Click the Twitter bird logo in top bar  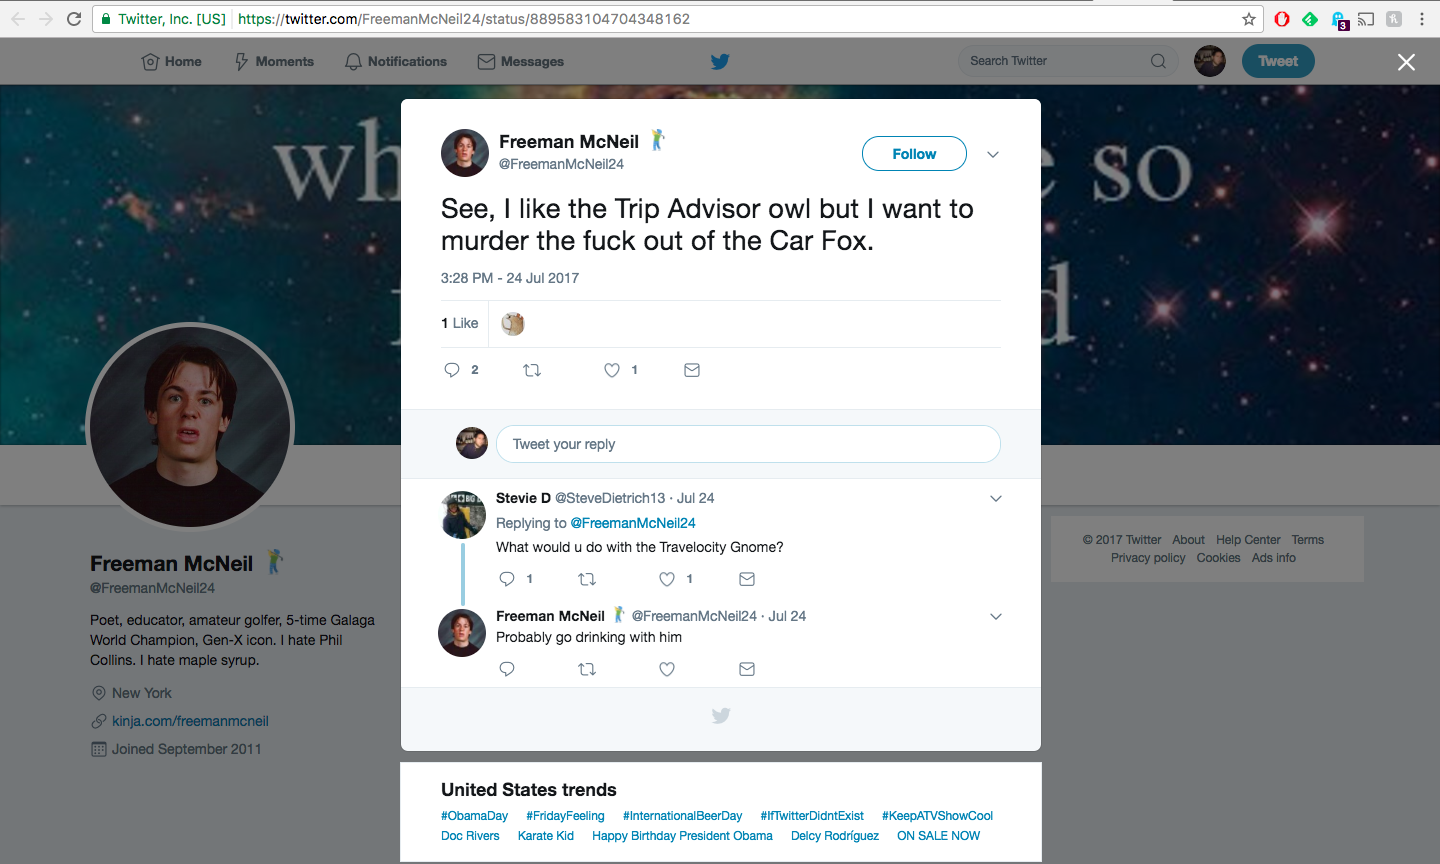pos(720,61)
